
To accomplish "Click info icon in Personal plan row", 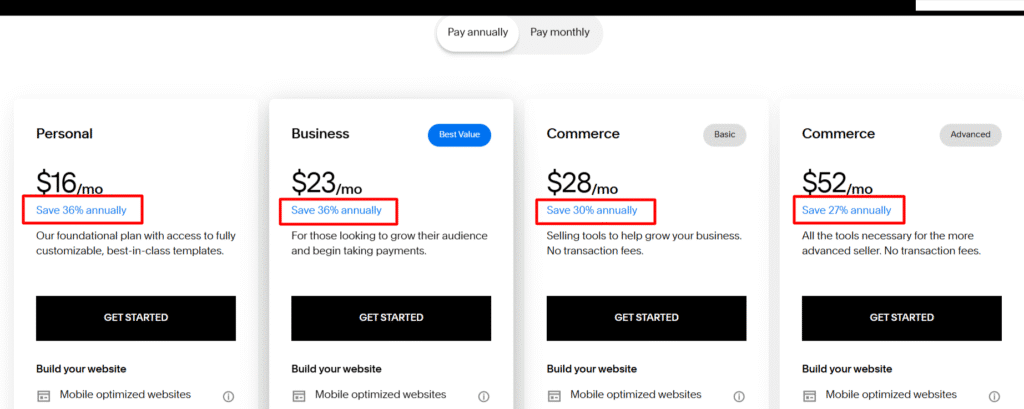I will [228, 397].
